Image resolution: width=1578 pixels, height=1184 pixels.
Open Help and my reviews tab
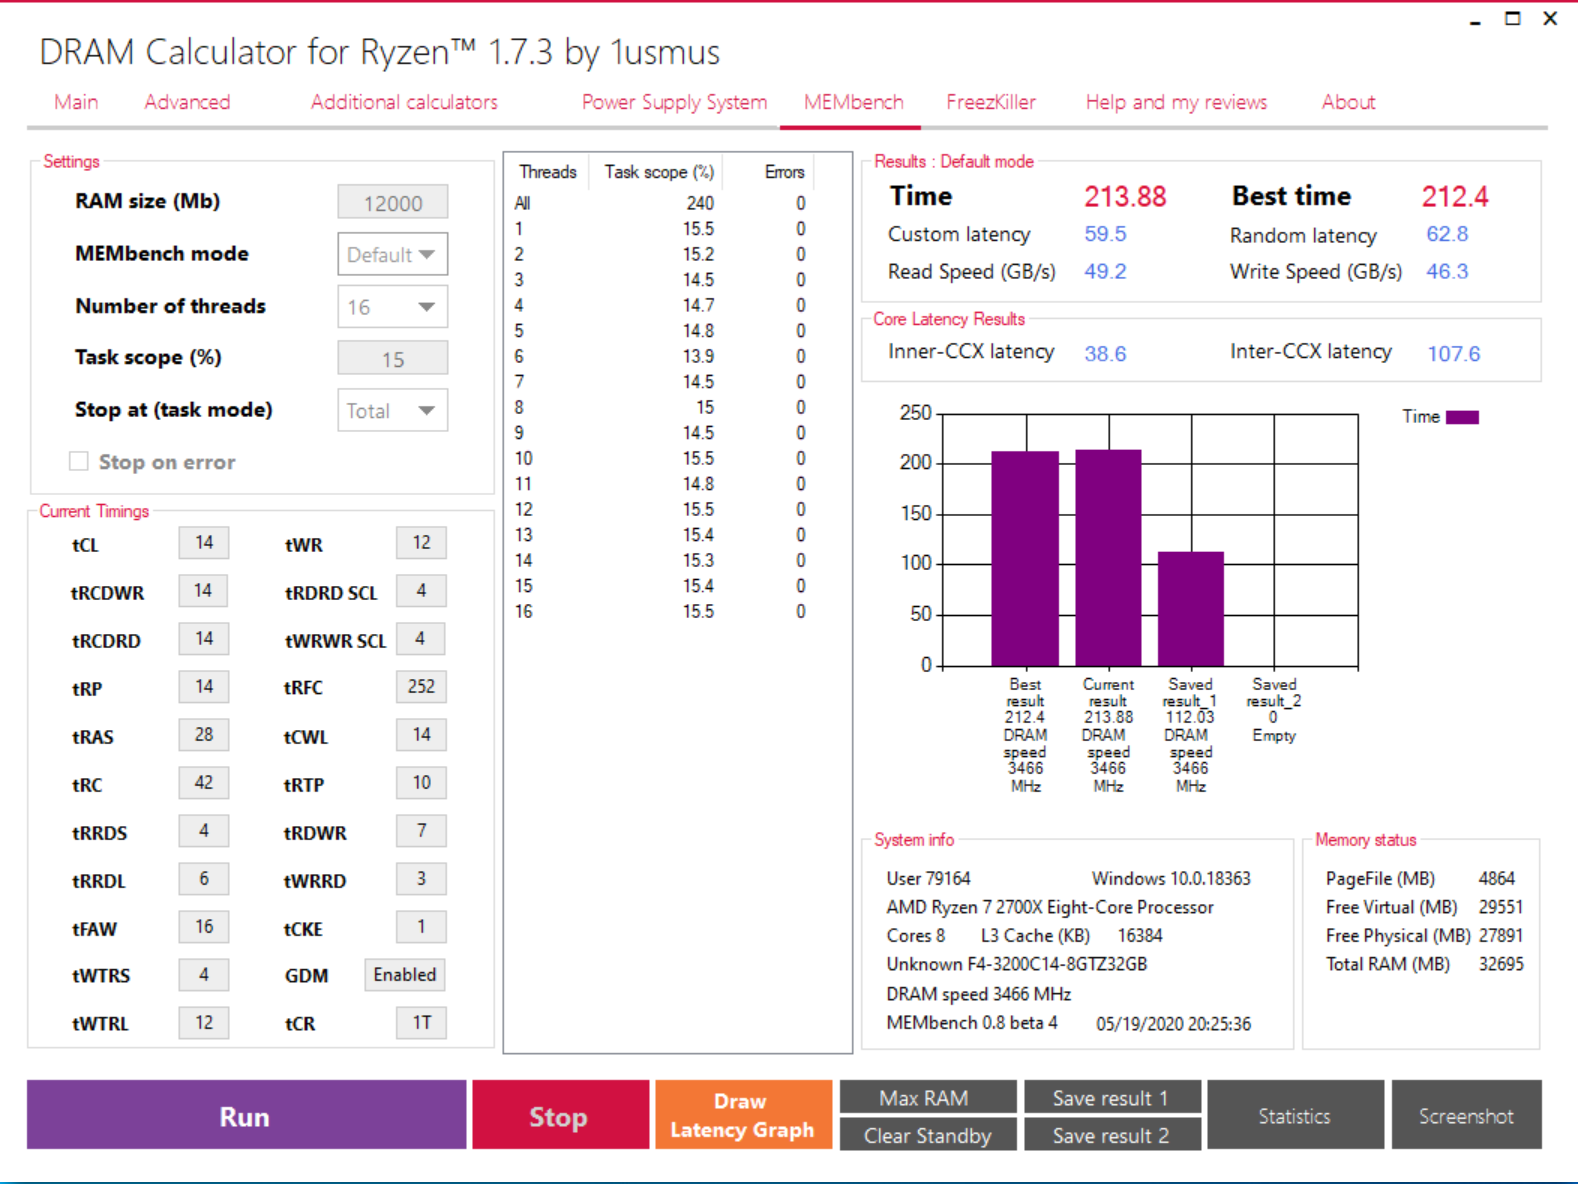(x=1176, y=102)
